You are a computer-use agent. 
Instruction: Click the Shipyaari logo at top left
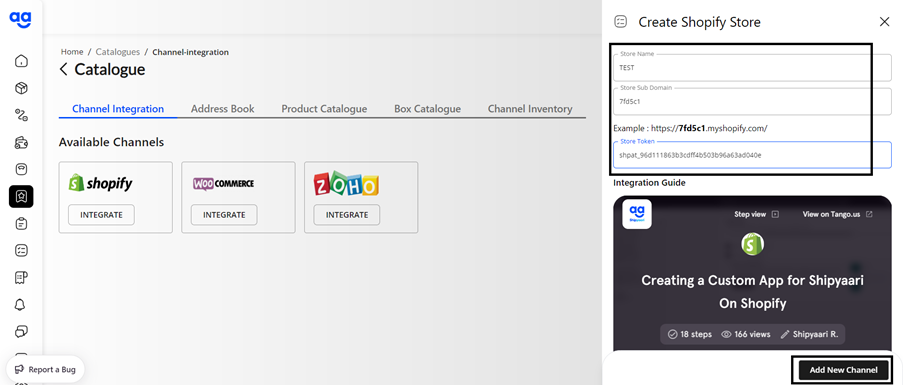click(20, 19)
